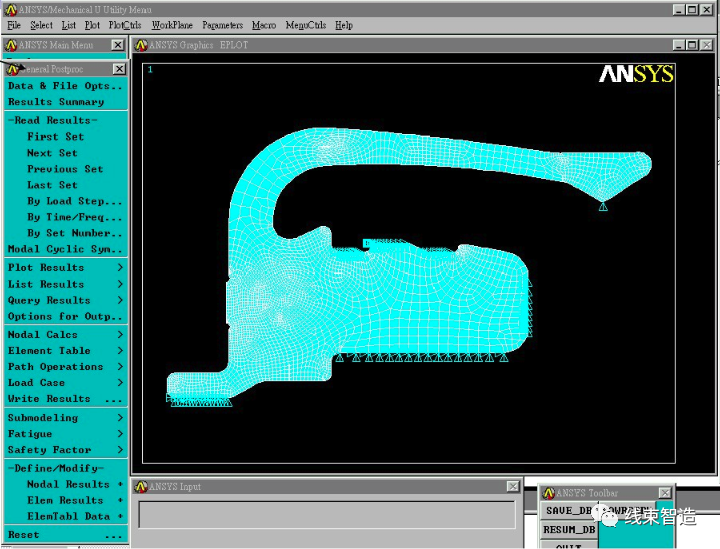Open the WorkPlane menu
The width and height of the screenshot is (720, 549).
pos(171,25)
